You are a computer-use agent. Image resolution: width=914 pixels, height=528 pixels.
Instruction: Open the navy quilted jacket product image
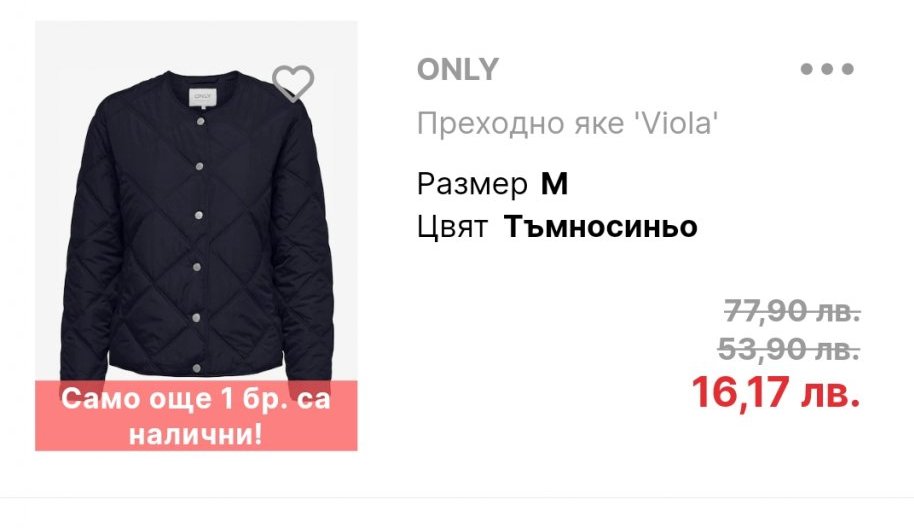(x=196, y=235)
